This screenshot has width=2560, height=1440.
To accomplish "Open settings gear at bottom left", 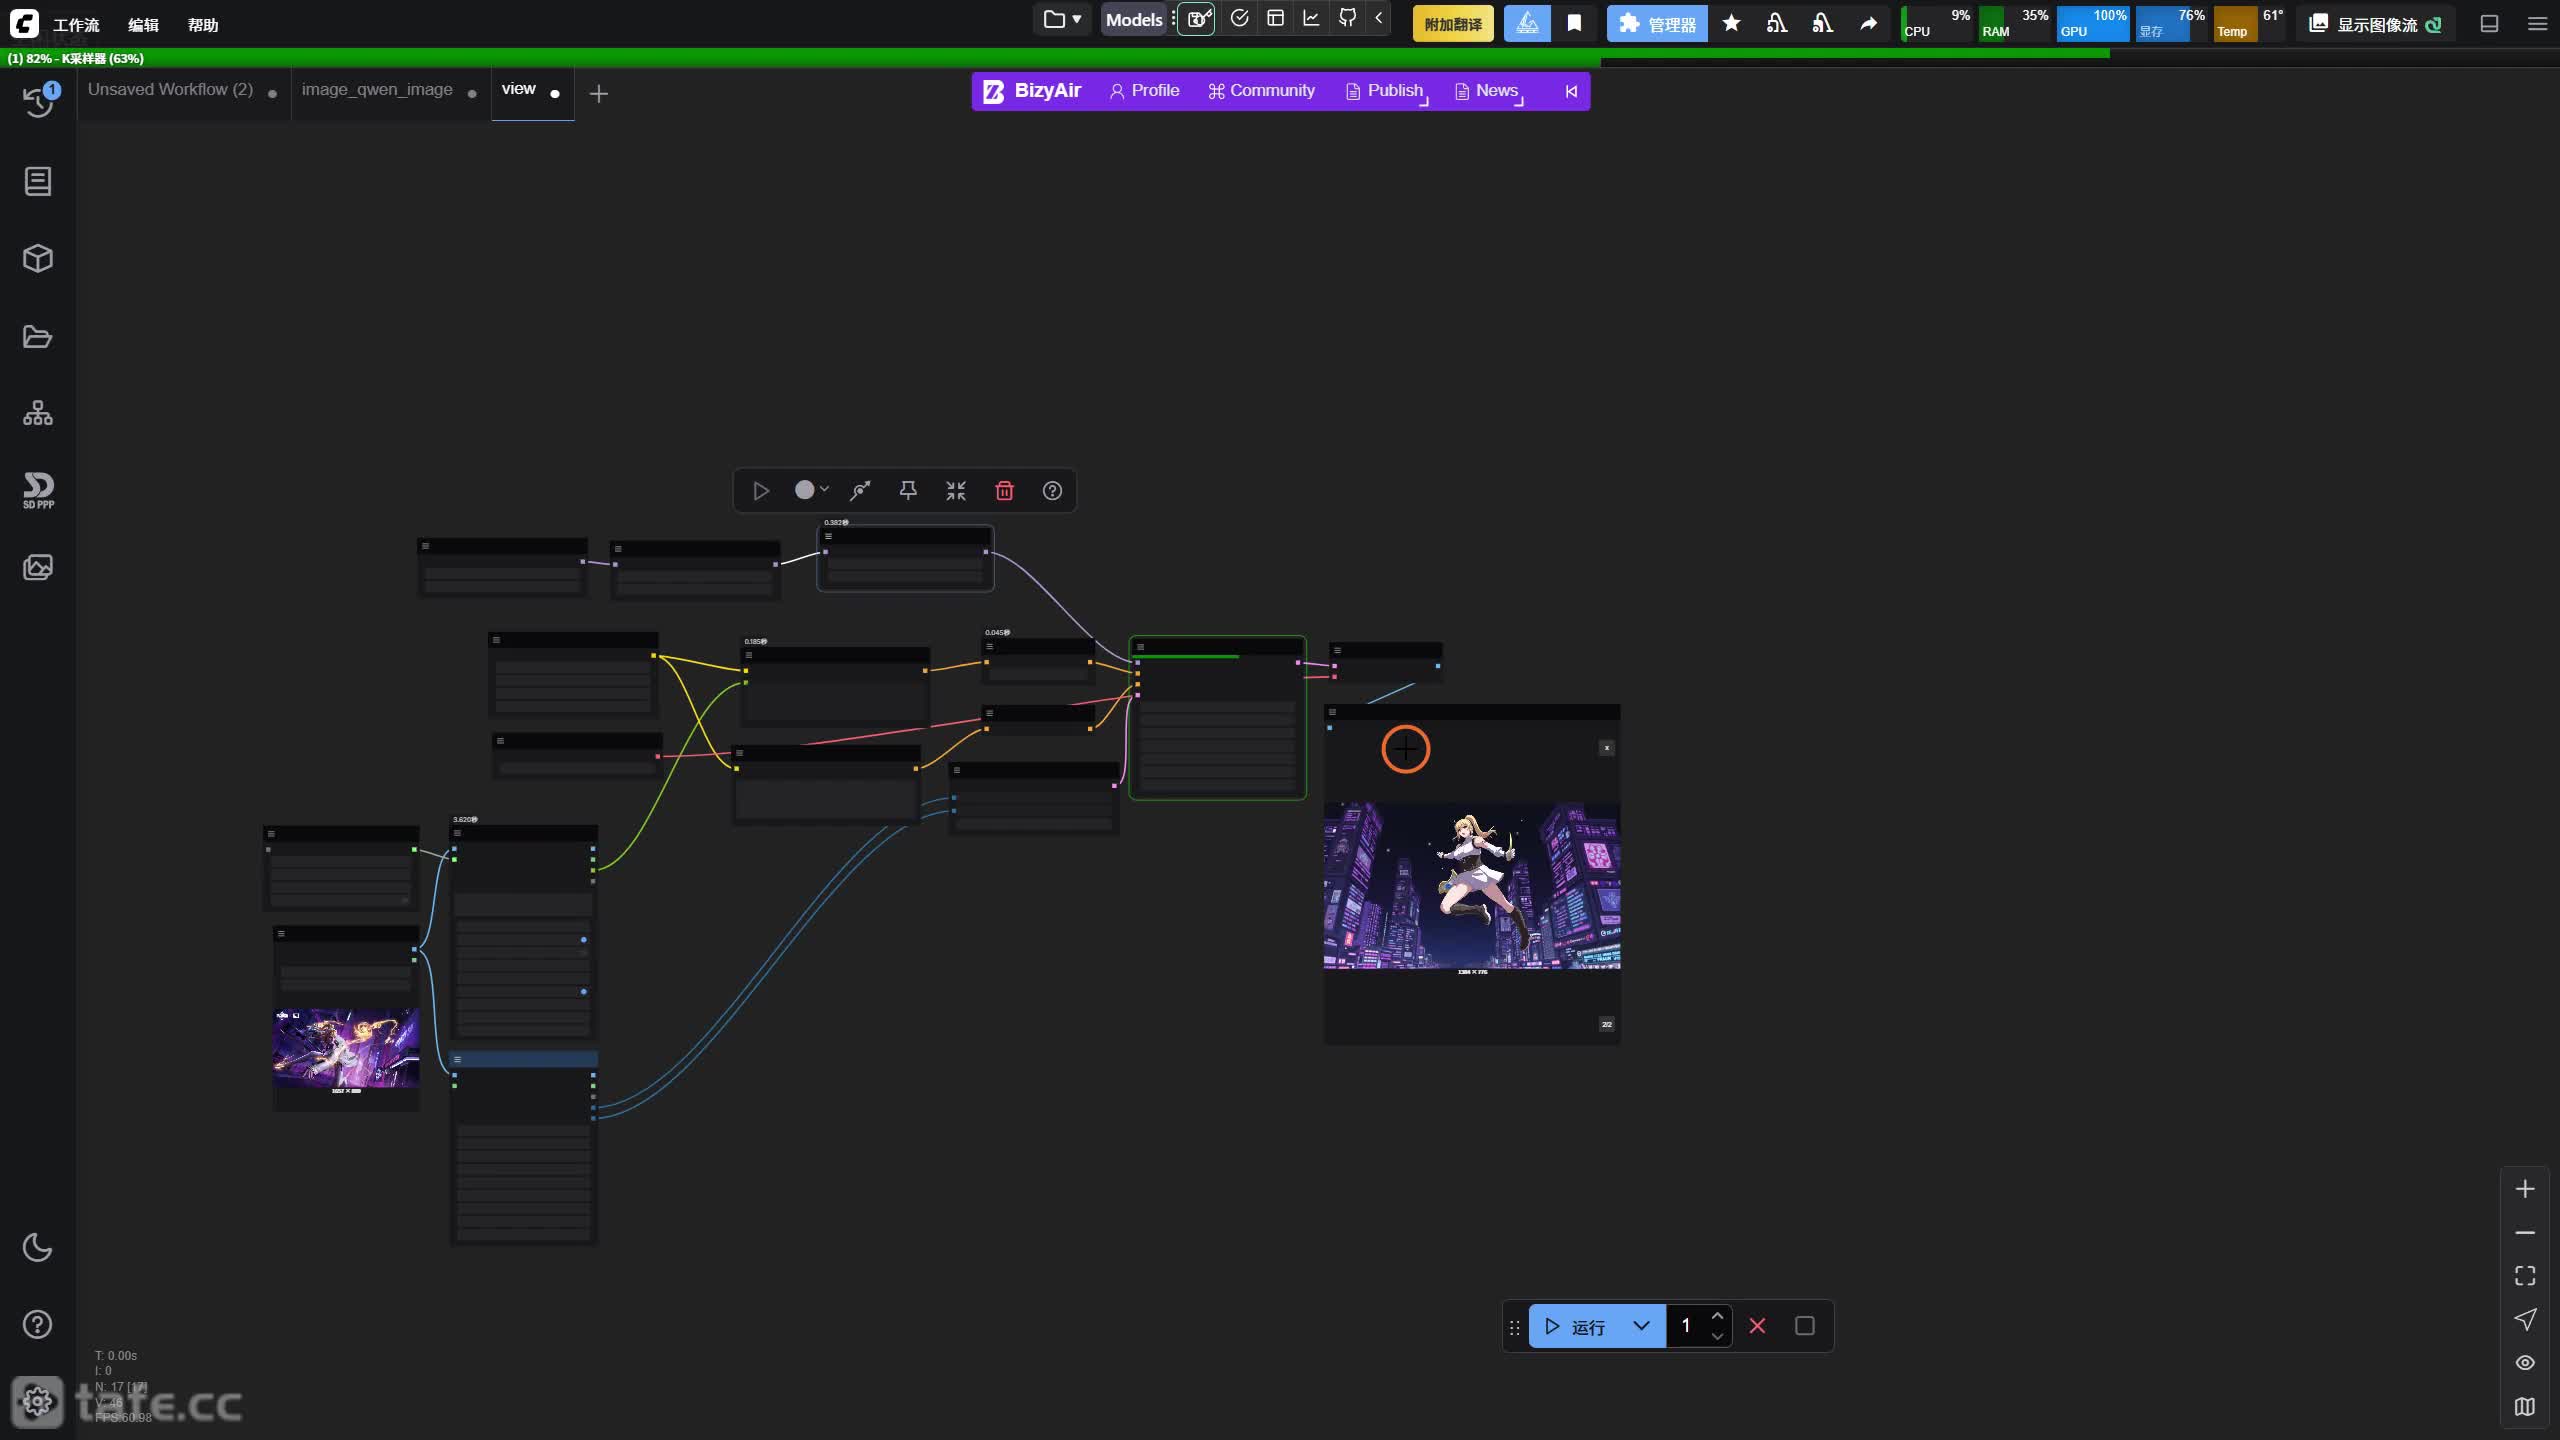I will [x=38, y=1401].
